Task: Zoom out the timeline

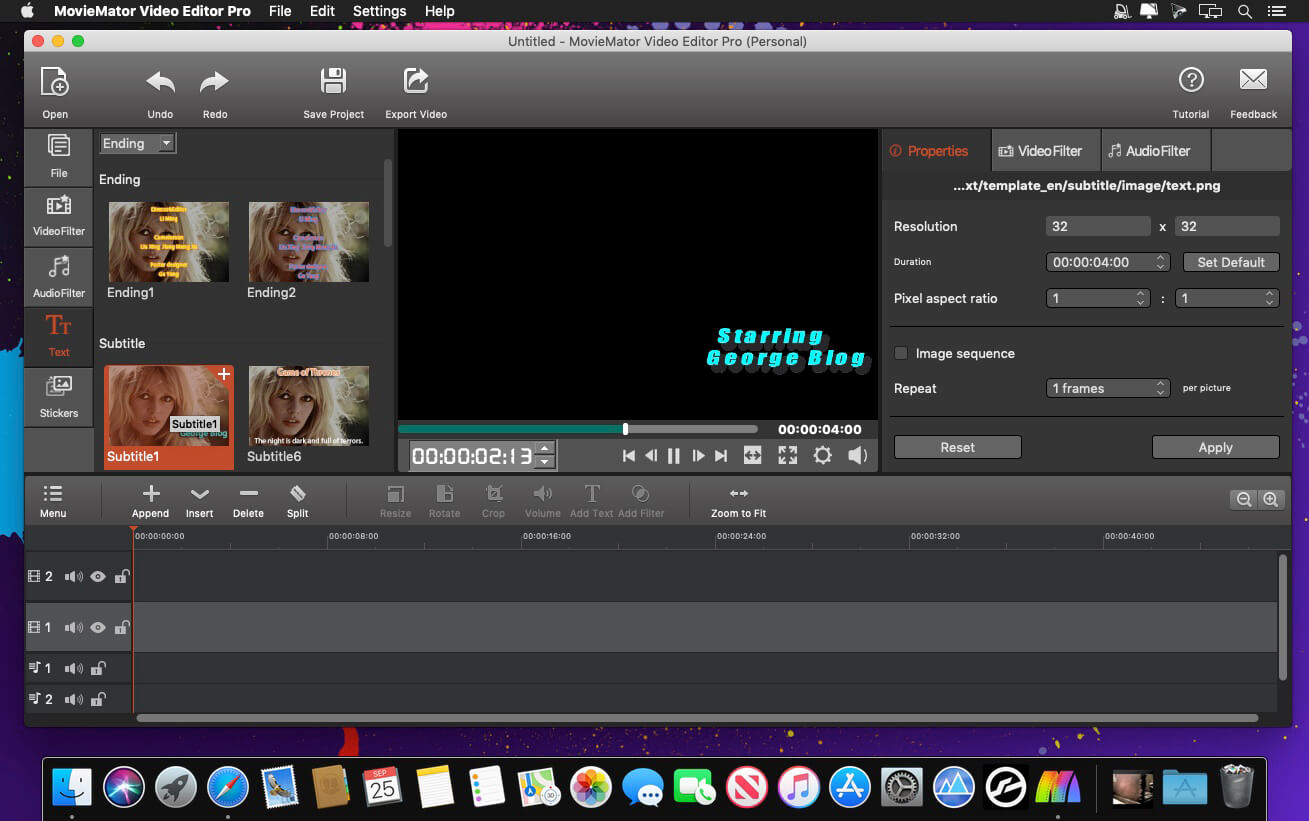Action: [1244, 499]
